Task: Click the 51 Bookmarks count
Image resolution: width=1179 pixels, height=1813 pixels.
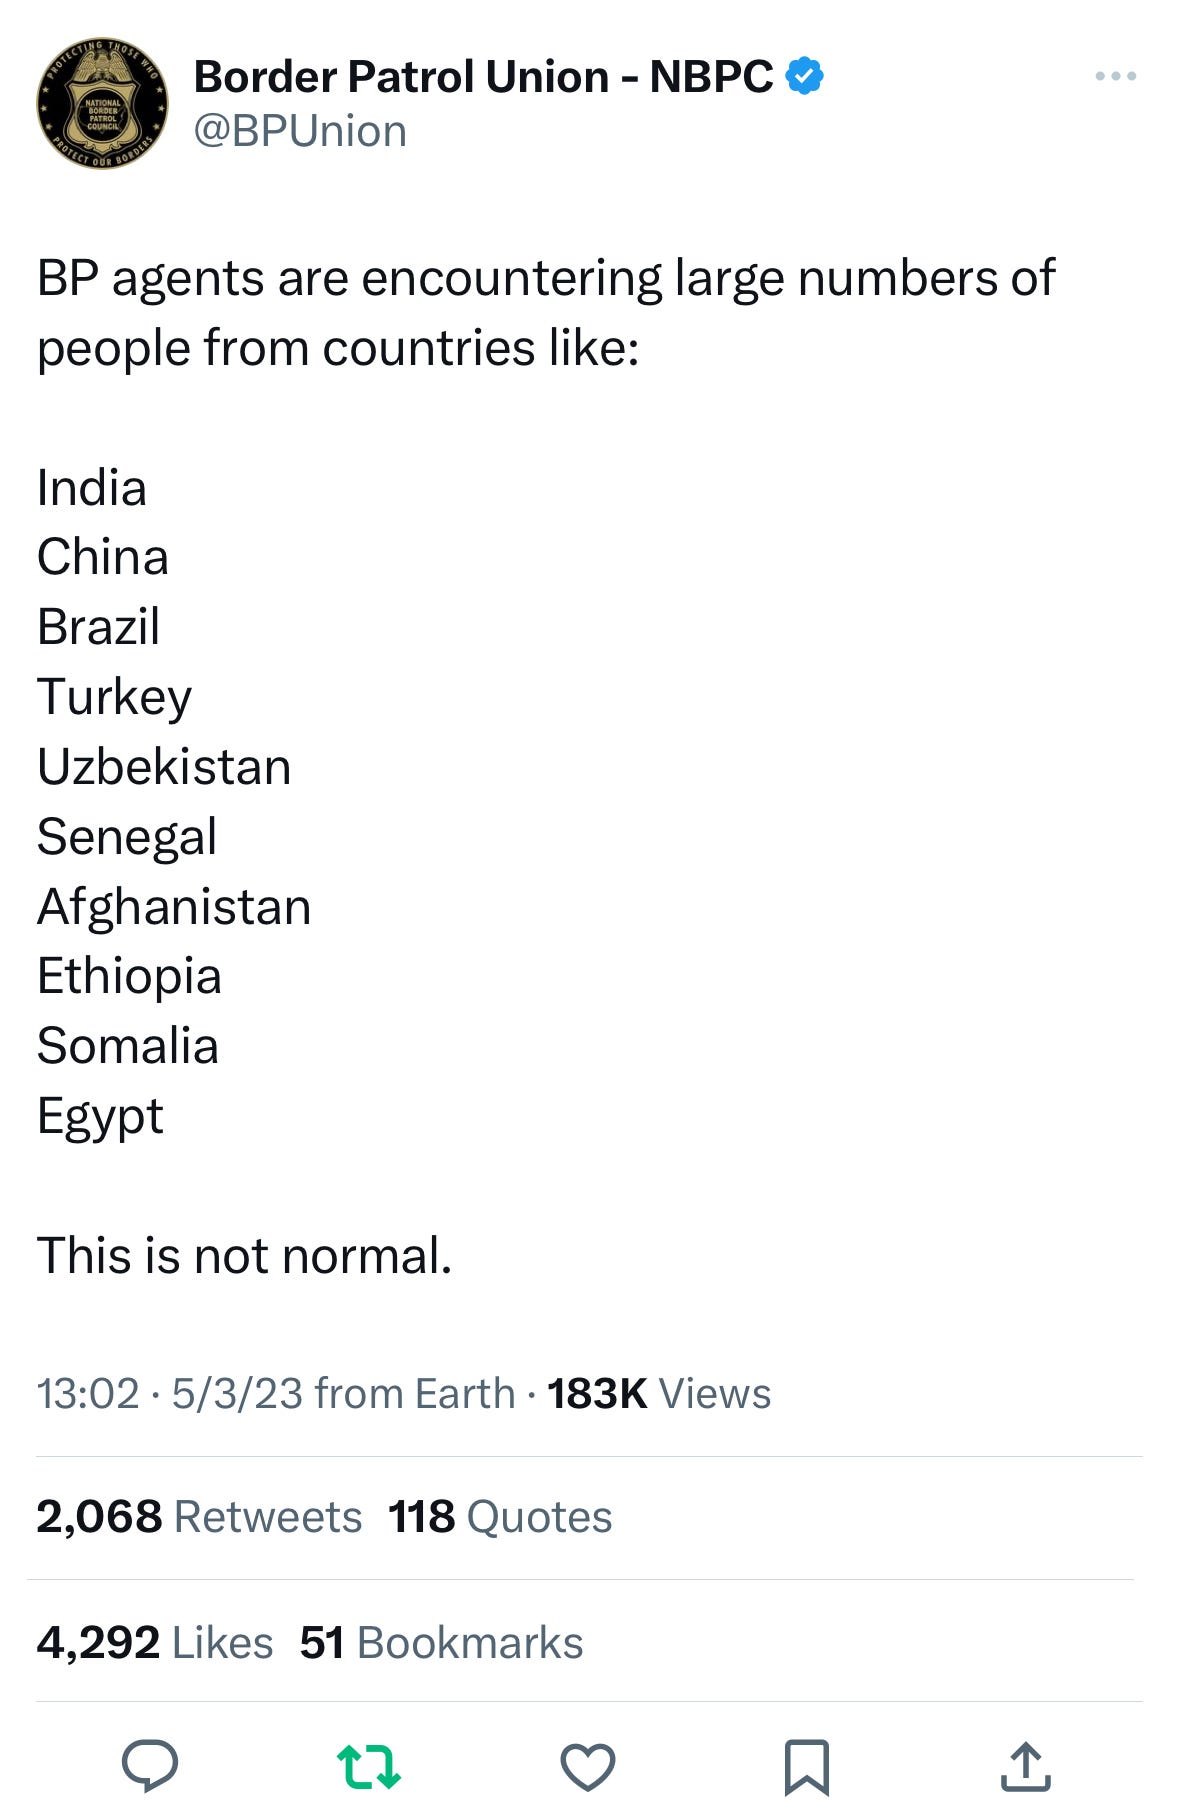Action: 441,1643
